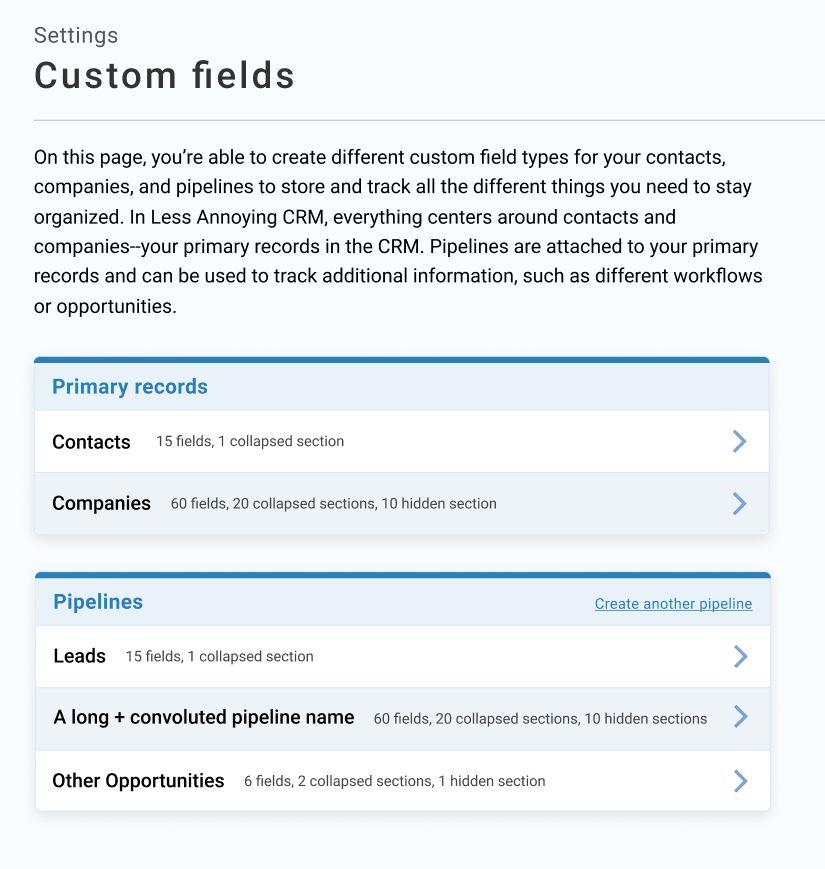Click the Primary records section header
Viewport: 825px width, 869px height.
pos(130,387)
